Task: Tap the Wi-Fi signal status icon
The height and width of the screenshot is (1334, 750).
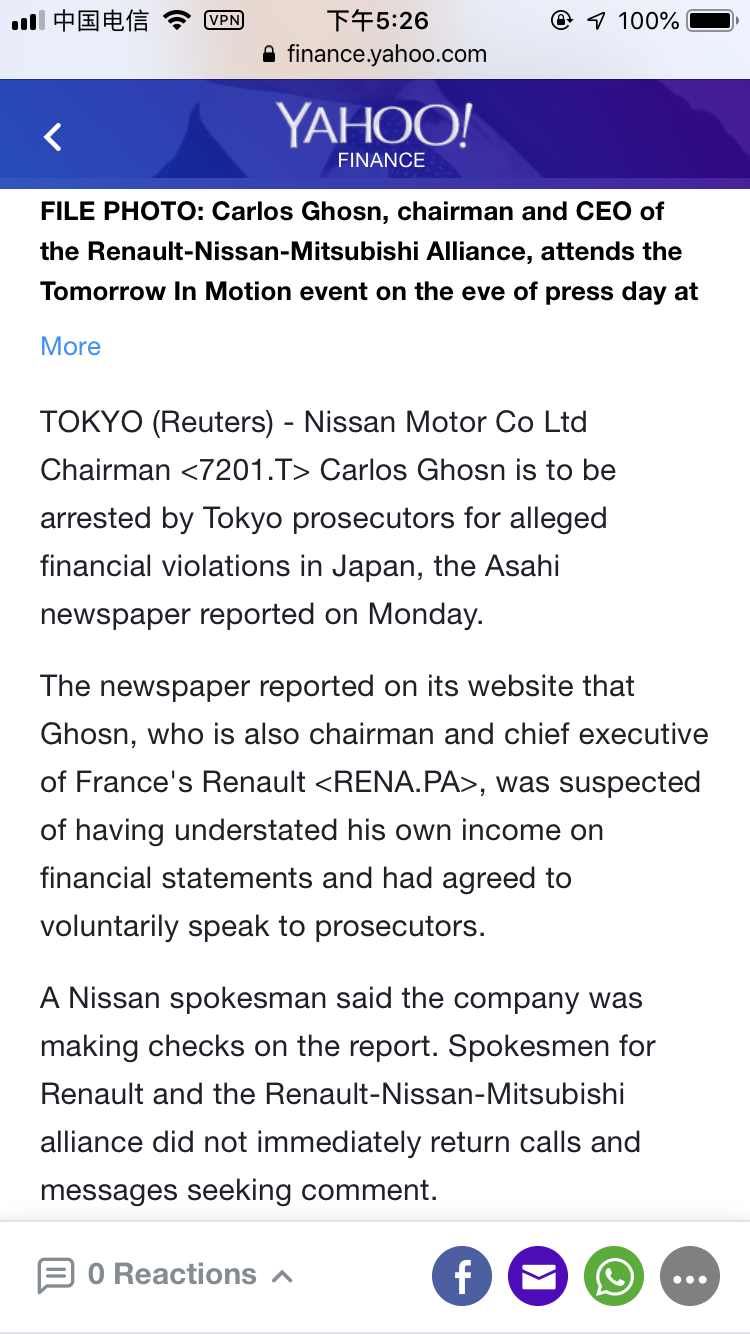Action: coord(177,20)
